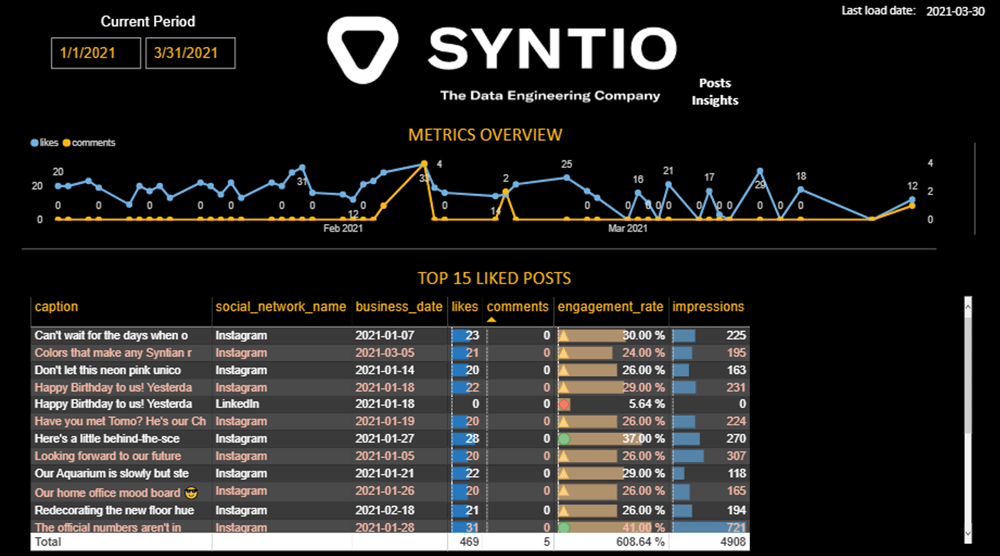Screen dimensions: 1000x556
Task: Click the table scrollbar up arrow
Action: [967, 307]
